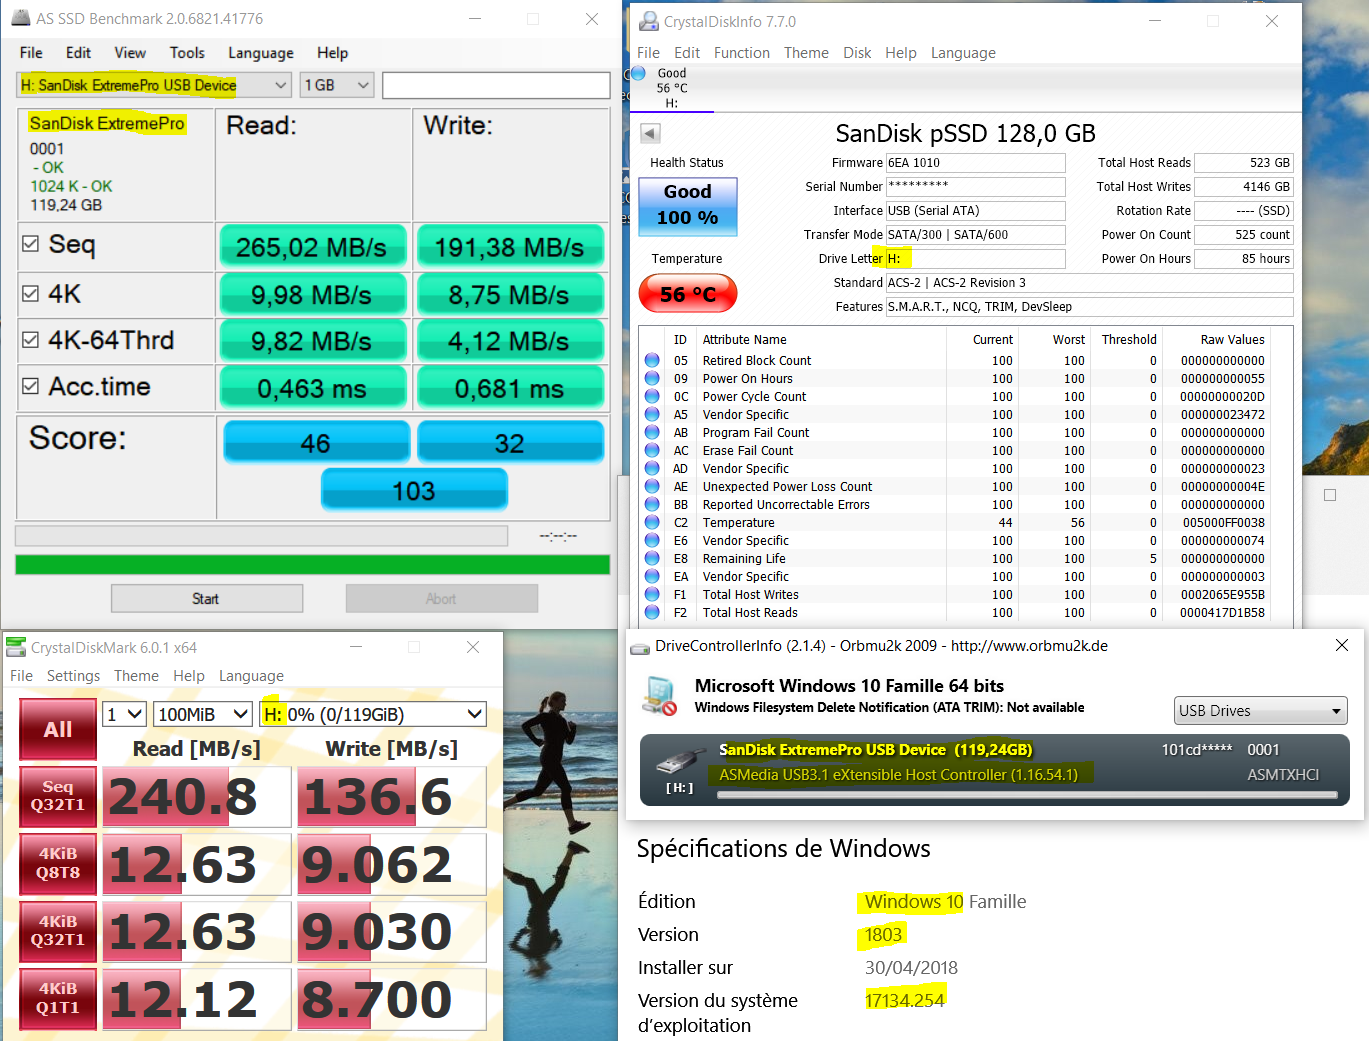Run the 4KiB Q32T1 test
This screenshot has width=1369, height=1041.
[x=58, y=930]
